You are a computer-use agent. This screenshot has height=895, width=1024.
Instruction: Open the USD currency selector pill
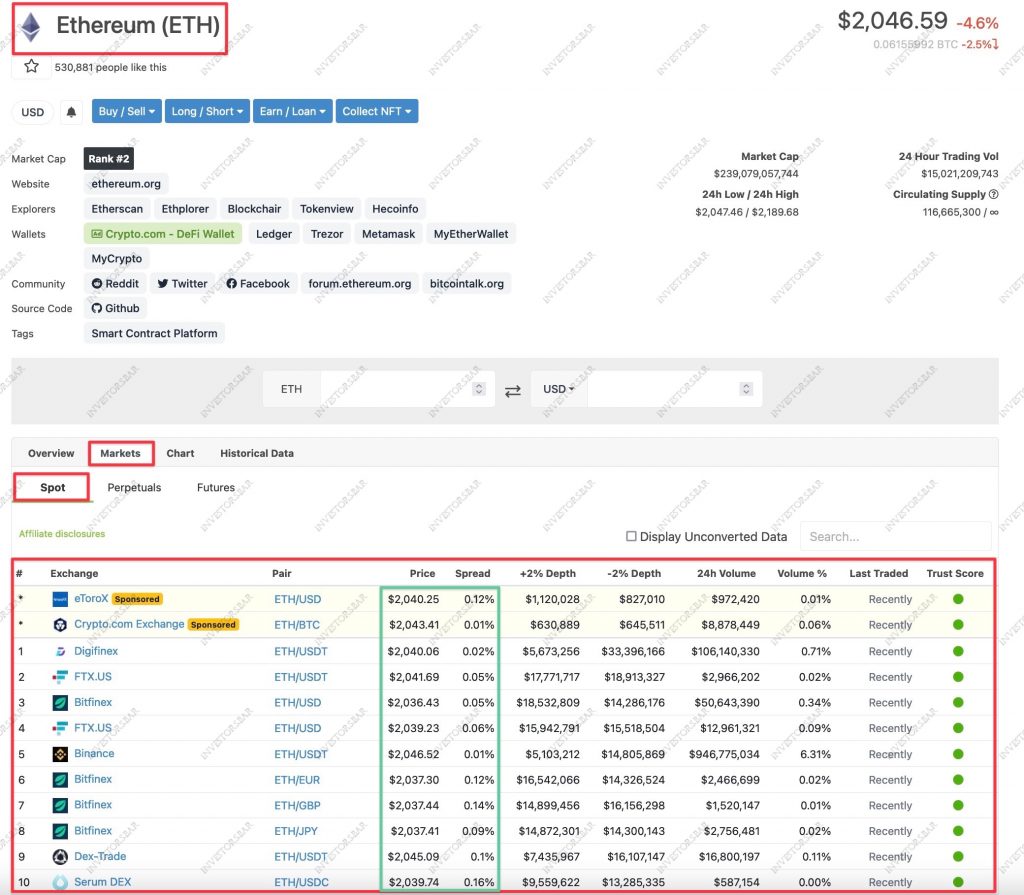tap(33, 112)
